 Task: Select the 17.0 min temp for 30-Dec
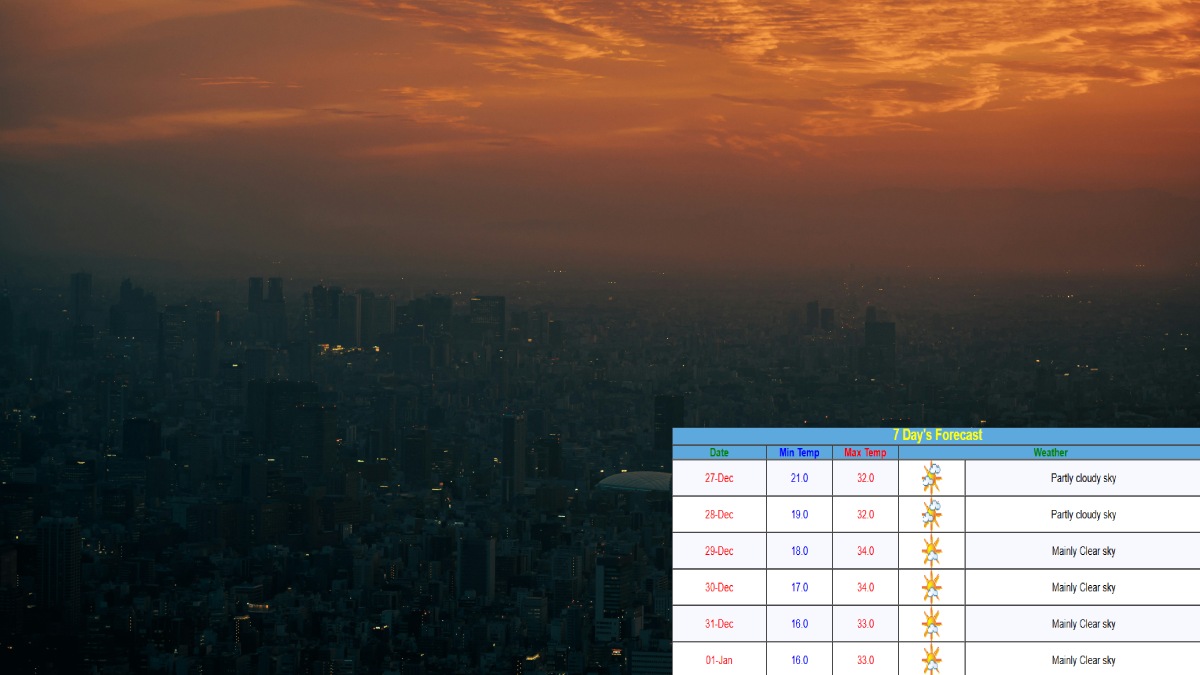pyautogui.click(x=799, y=588)
